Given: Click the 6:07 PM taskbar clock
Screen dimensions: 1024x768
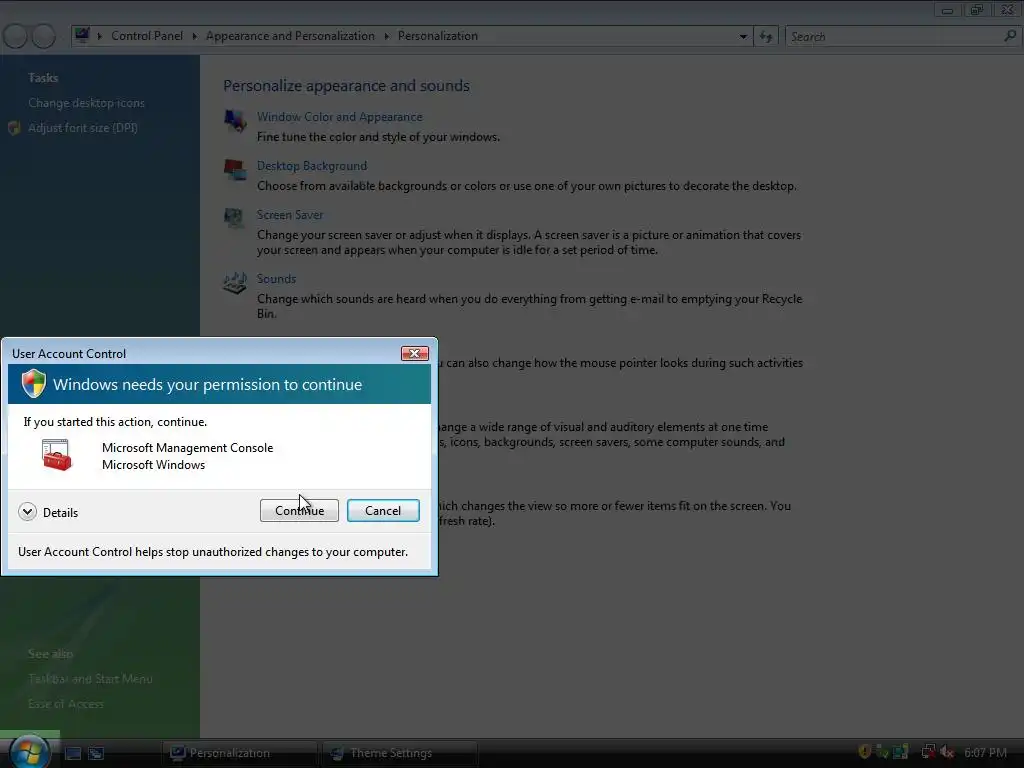Looking at the screenshot, I should coord(985,752).
